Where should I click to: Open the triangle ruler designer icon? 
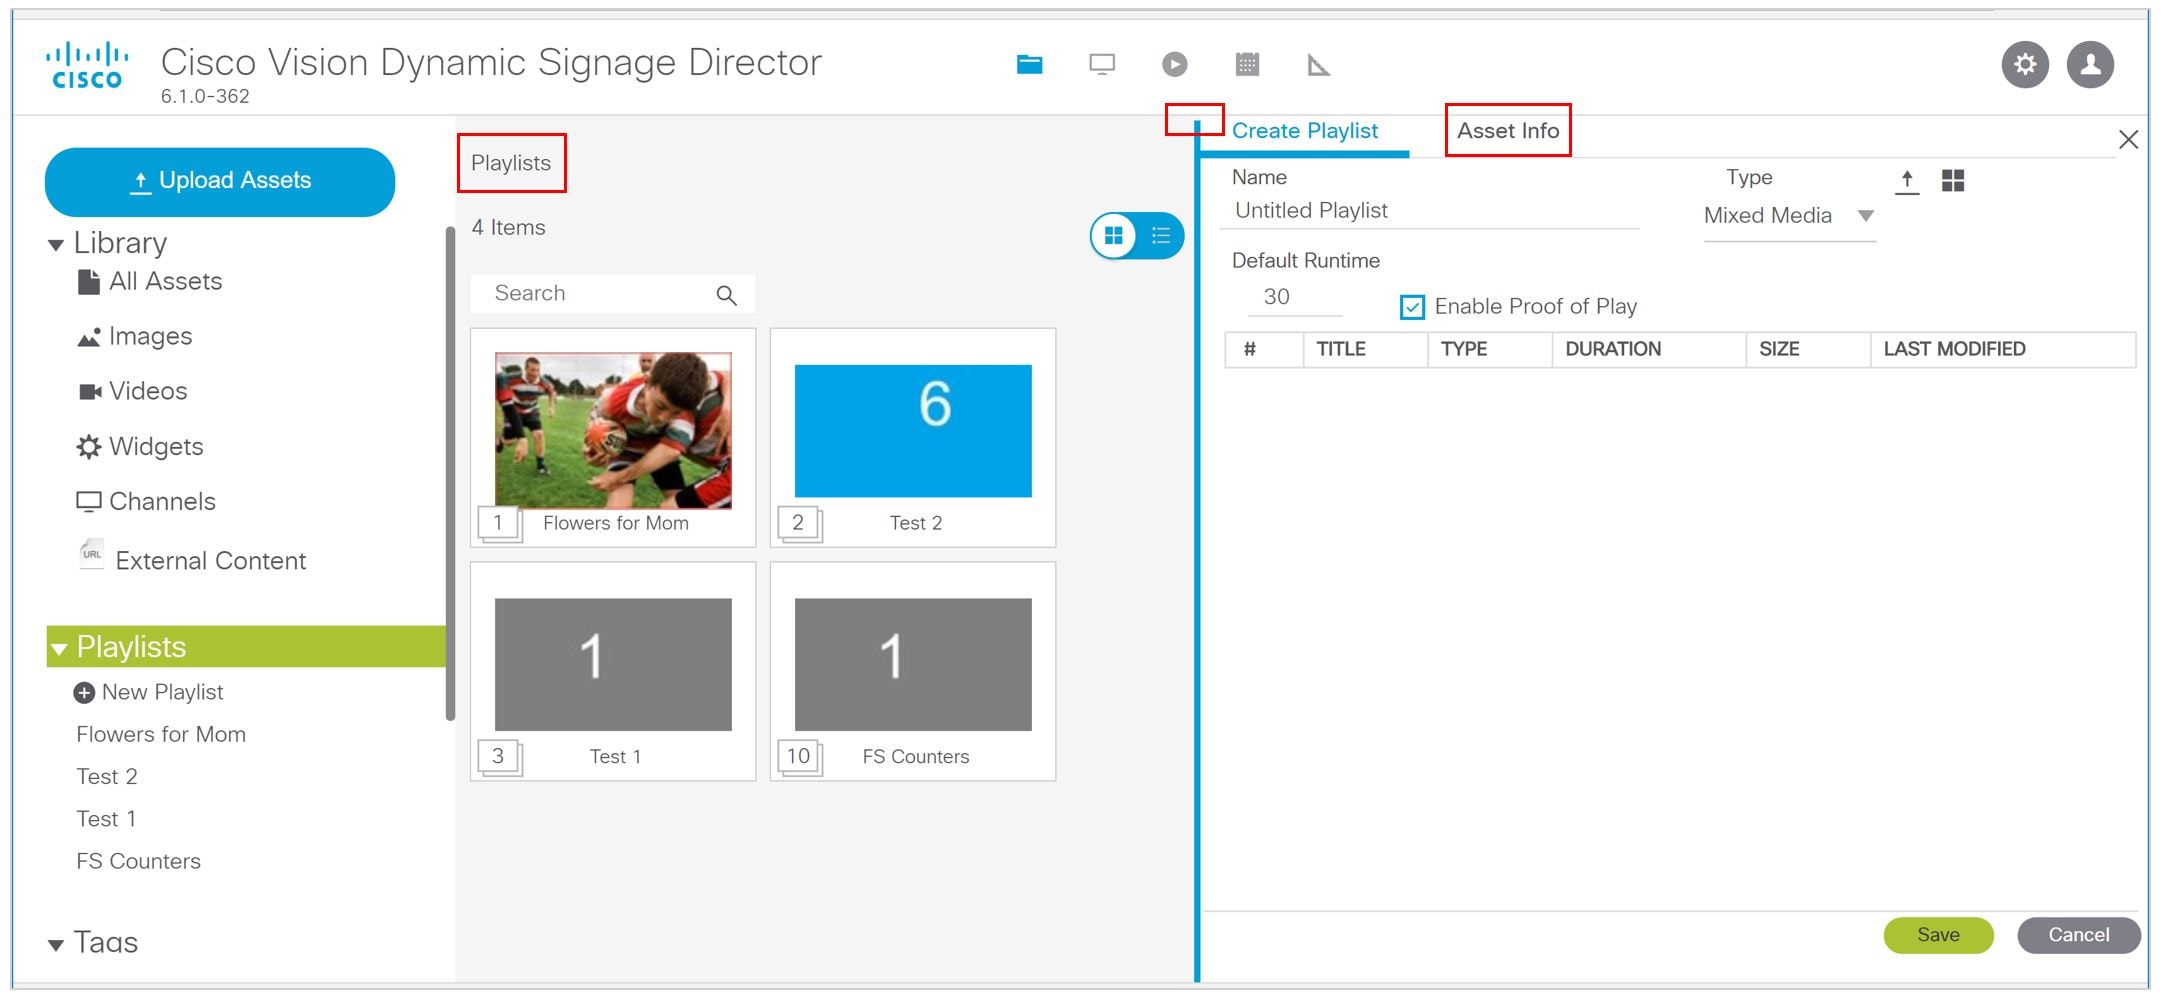(x=1318, y=65)
